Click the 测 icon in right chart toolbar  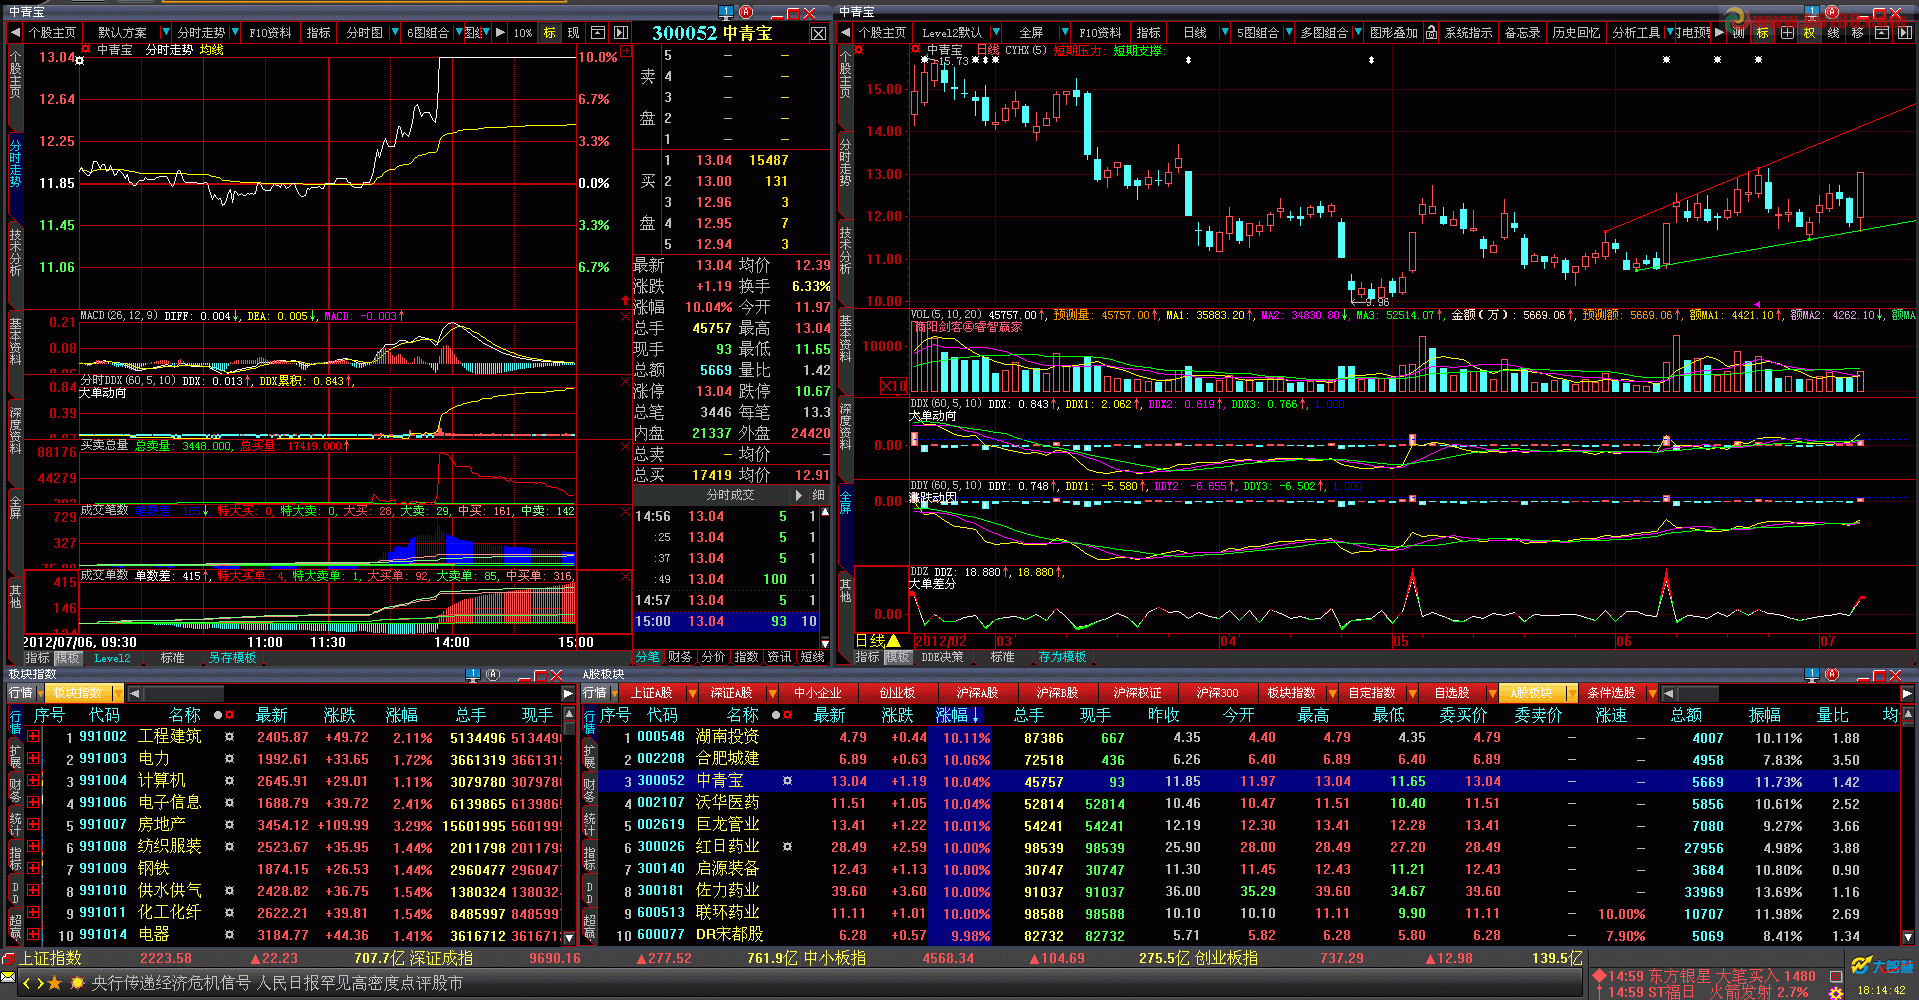coord(1738,33)
